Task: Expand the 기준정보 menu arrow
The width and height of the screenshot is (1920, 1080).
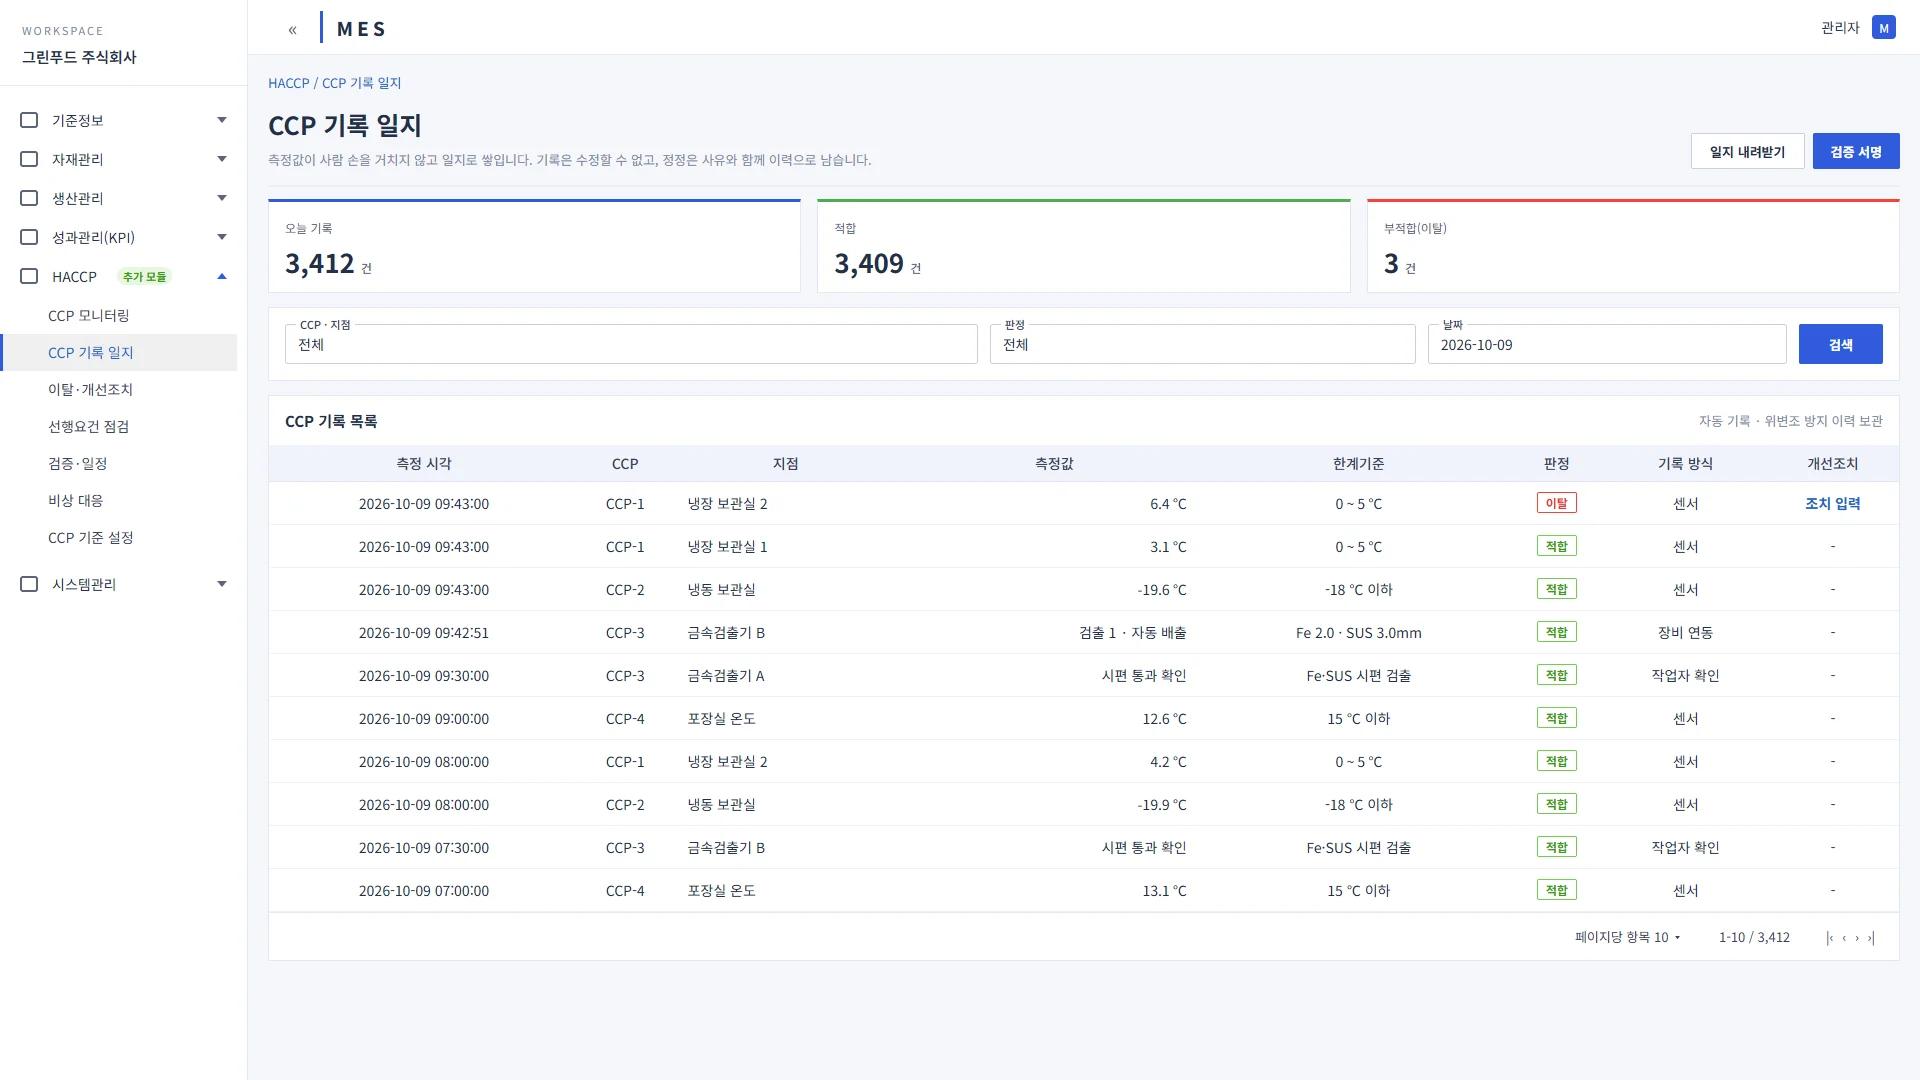Action: 222,120
